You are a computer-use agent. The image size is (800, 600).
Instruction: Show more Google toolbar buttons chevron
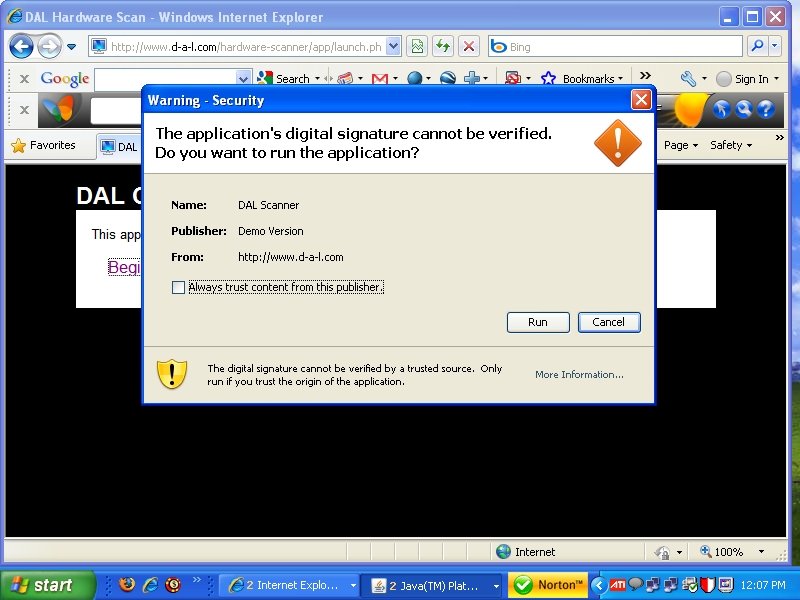pos(645,76)
